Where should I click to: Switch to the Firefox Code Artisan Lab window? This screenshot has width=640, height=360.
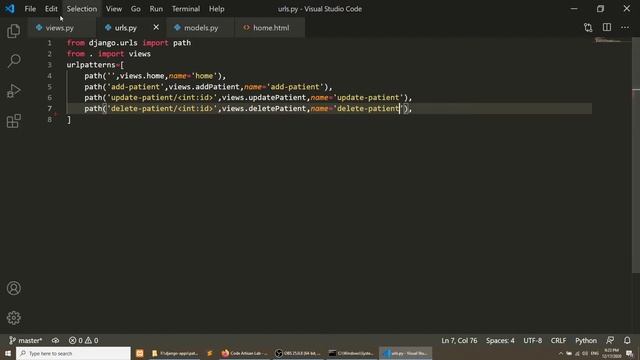pyautogui.click(x=244, y=353)
